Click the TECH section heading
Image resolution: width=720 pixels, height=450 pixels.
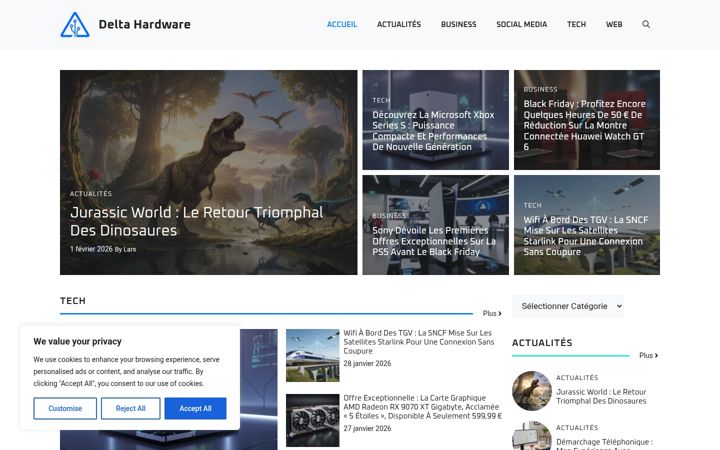73,301
